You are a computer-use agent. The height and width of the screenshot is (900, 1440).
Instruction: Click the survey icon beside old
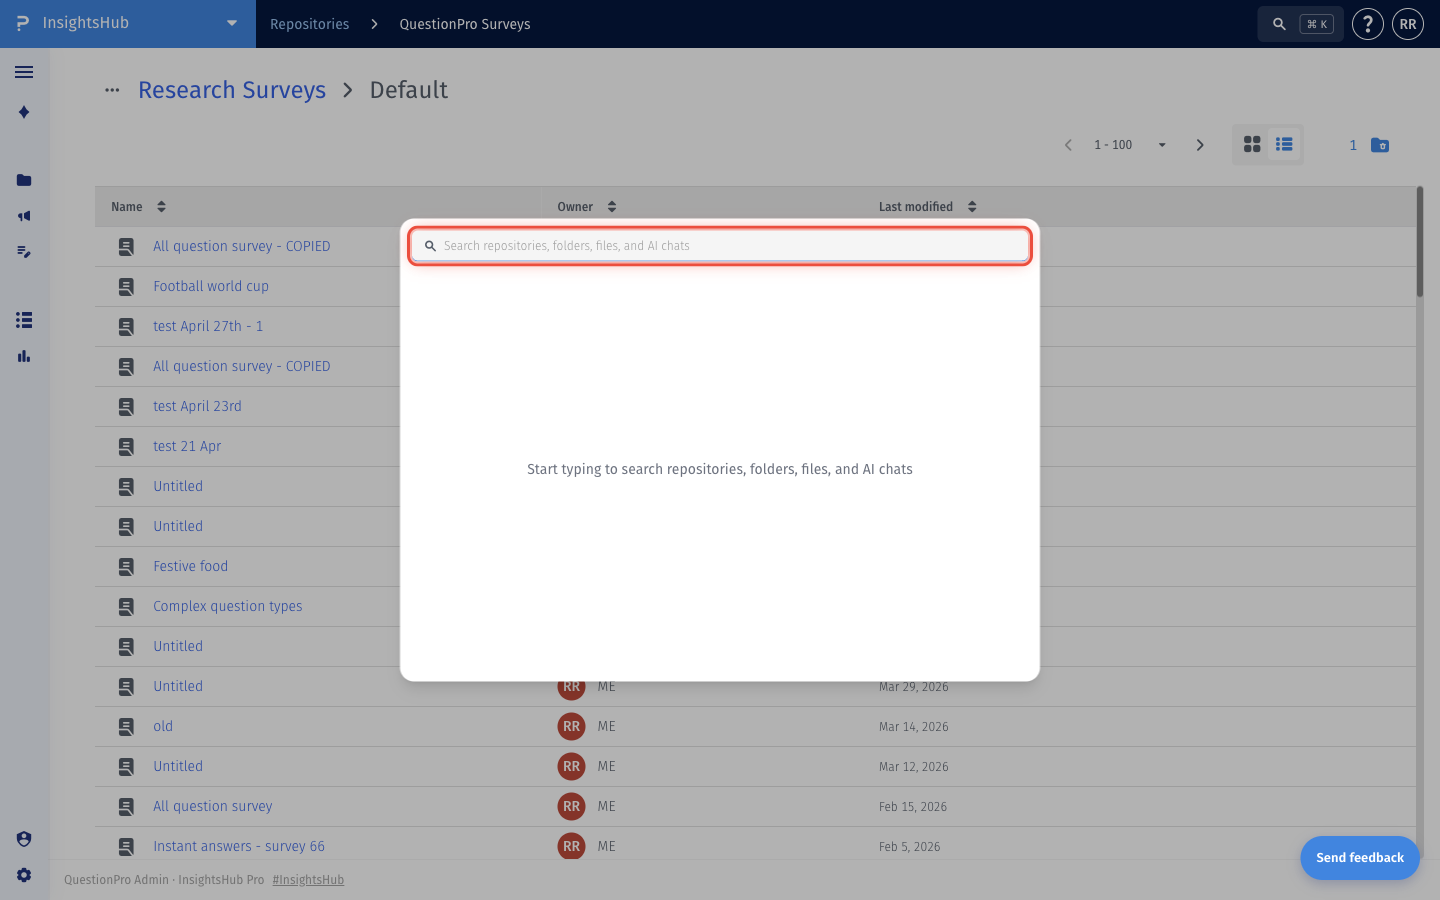(x=126, y=727)
